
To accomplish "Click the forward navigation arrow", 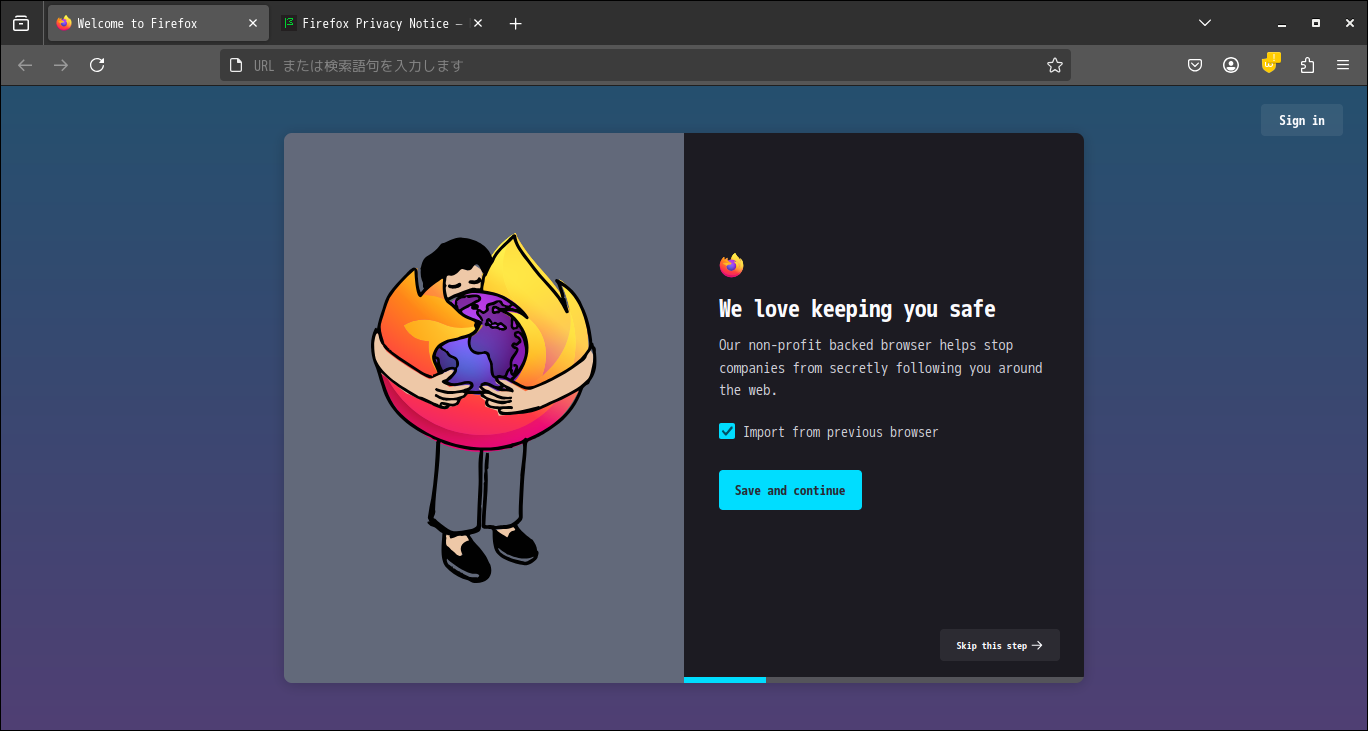I will tap(60, 64).
